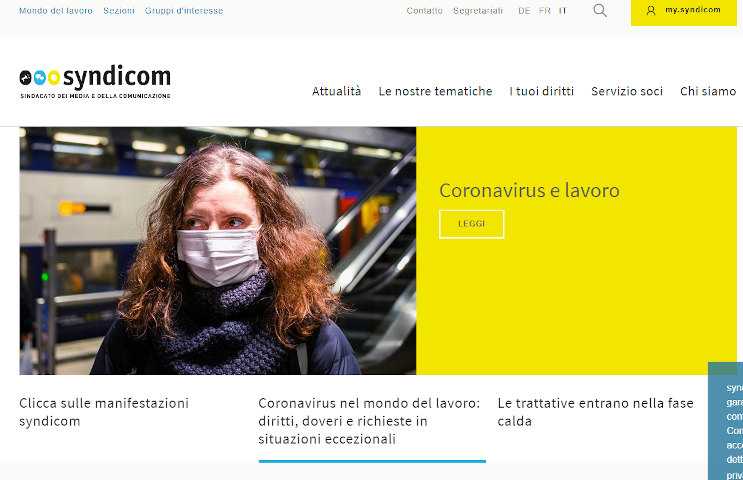Click the masked woman hero image
This screenshot has width=743, height=480.
click(217, 251)
